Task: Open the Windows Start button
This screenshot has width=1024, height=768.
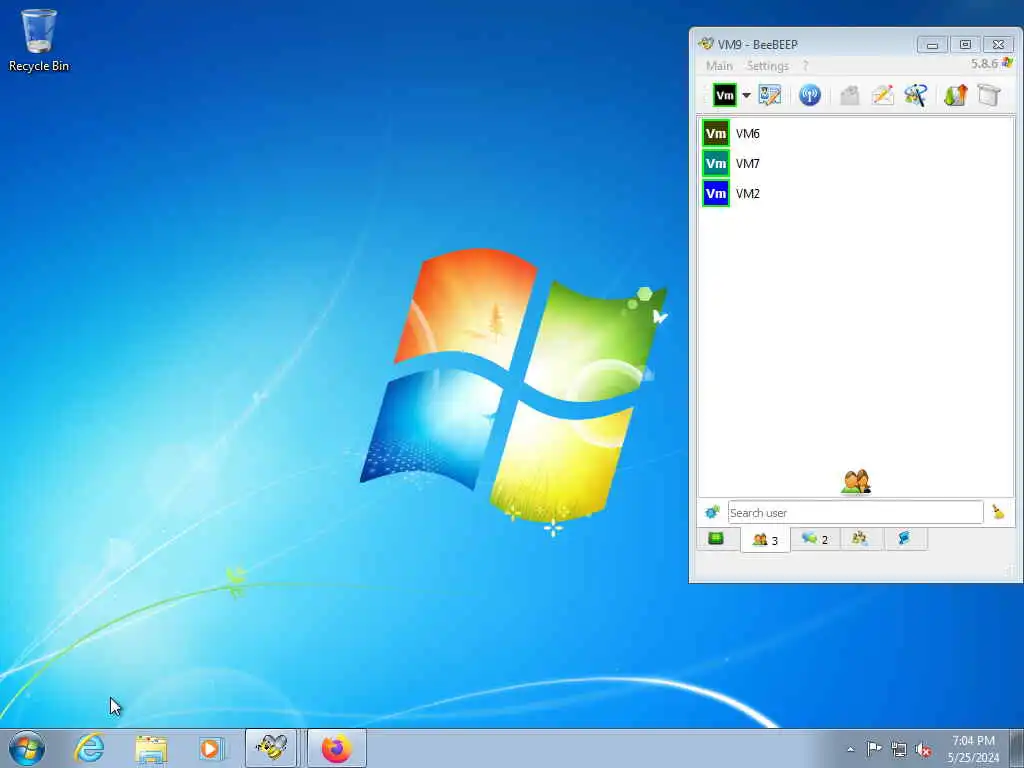Action: pos(27,748)
